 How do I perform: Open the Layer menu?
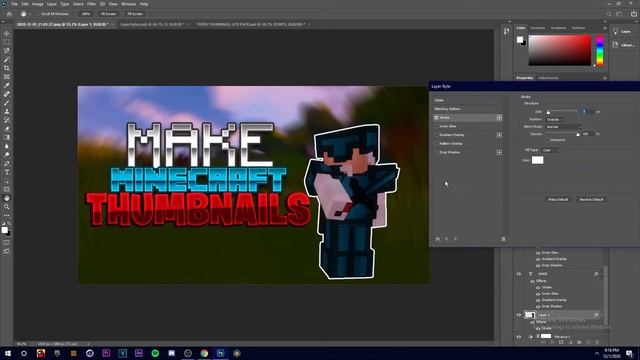pos(52,4)
